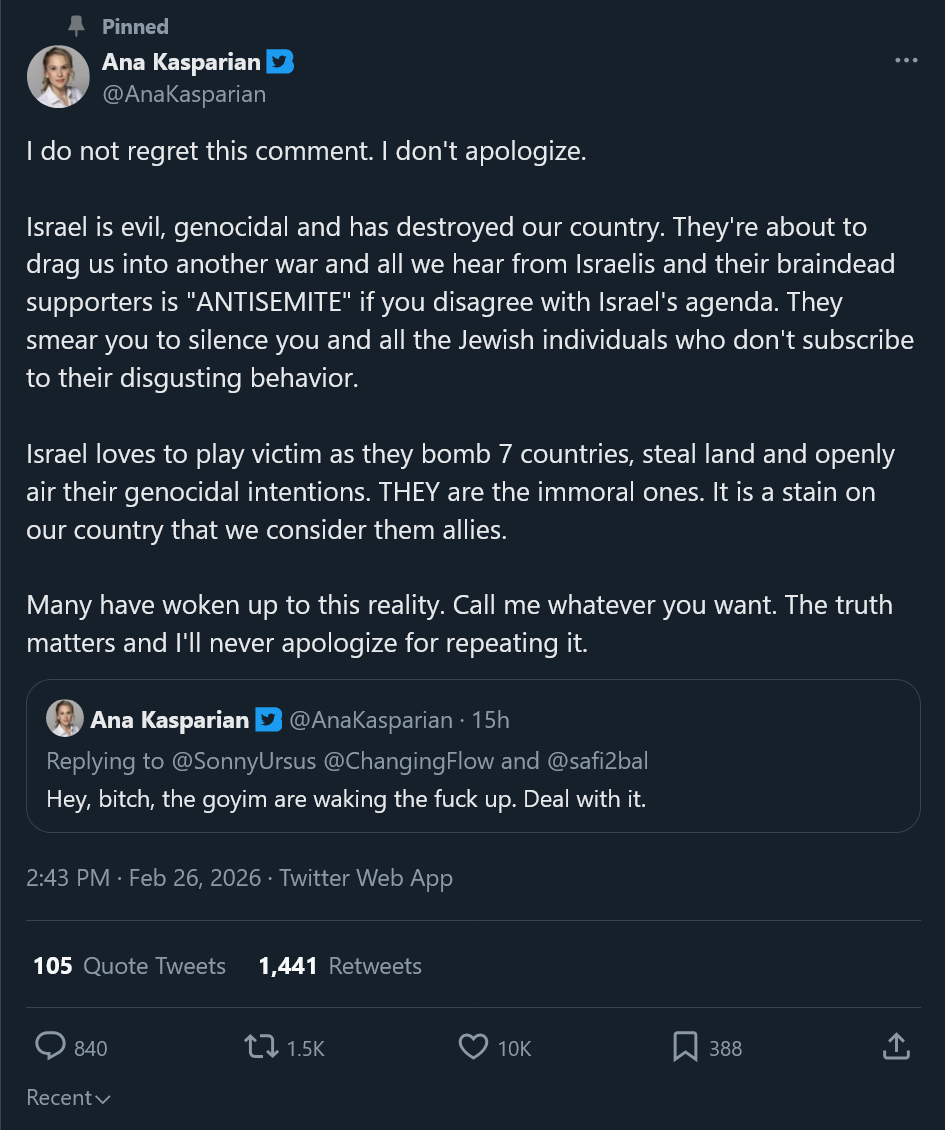This screenshot has width=945, height=1130.
Task: Click the @AnaKasparian handle in header
Action: 184,94
